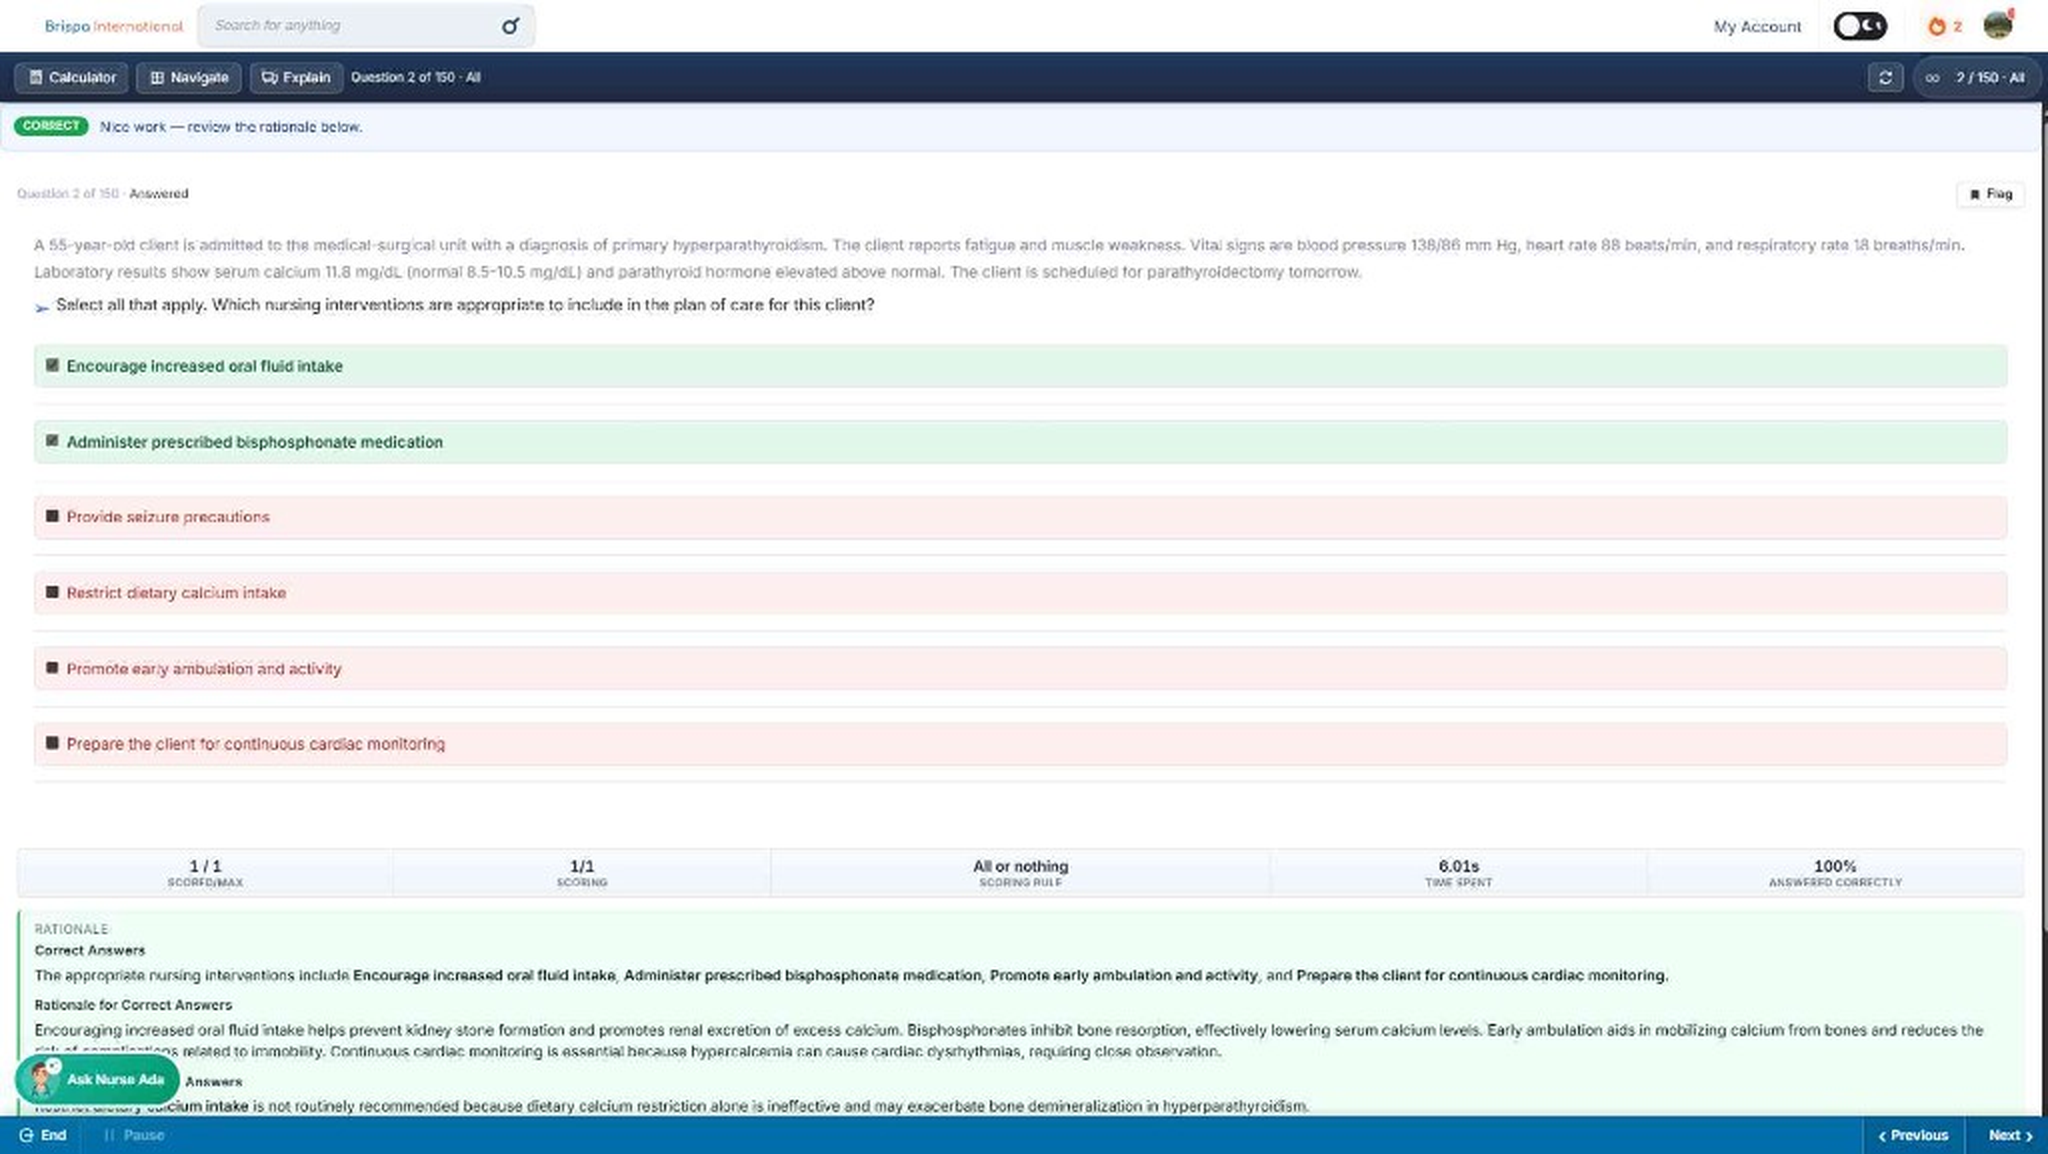Pause the session
Viewport: 2048px width, 1154px height.
(x=134, y=1135)
